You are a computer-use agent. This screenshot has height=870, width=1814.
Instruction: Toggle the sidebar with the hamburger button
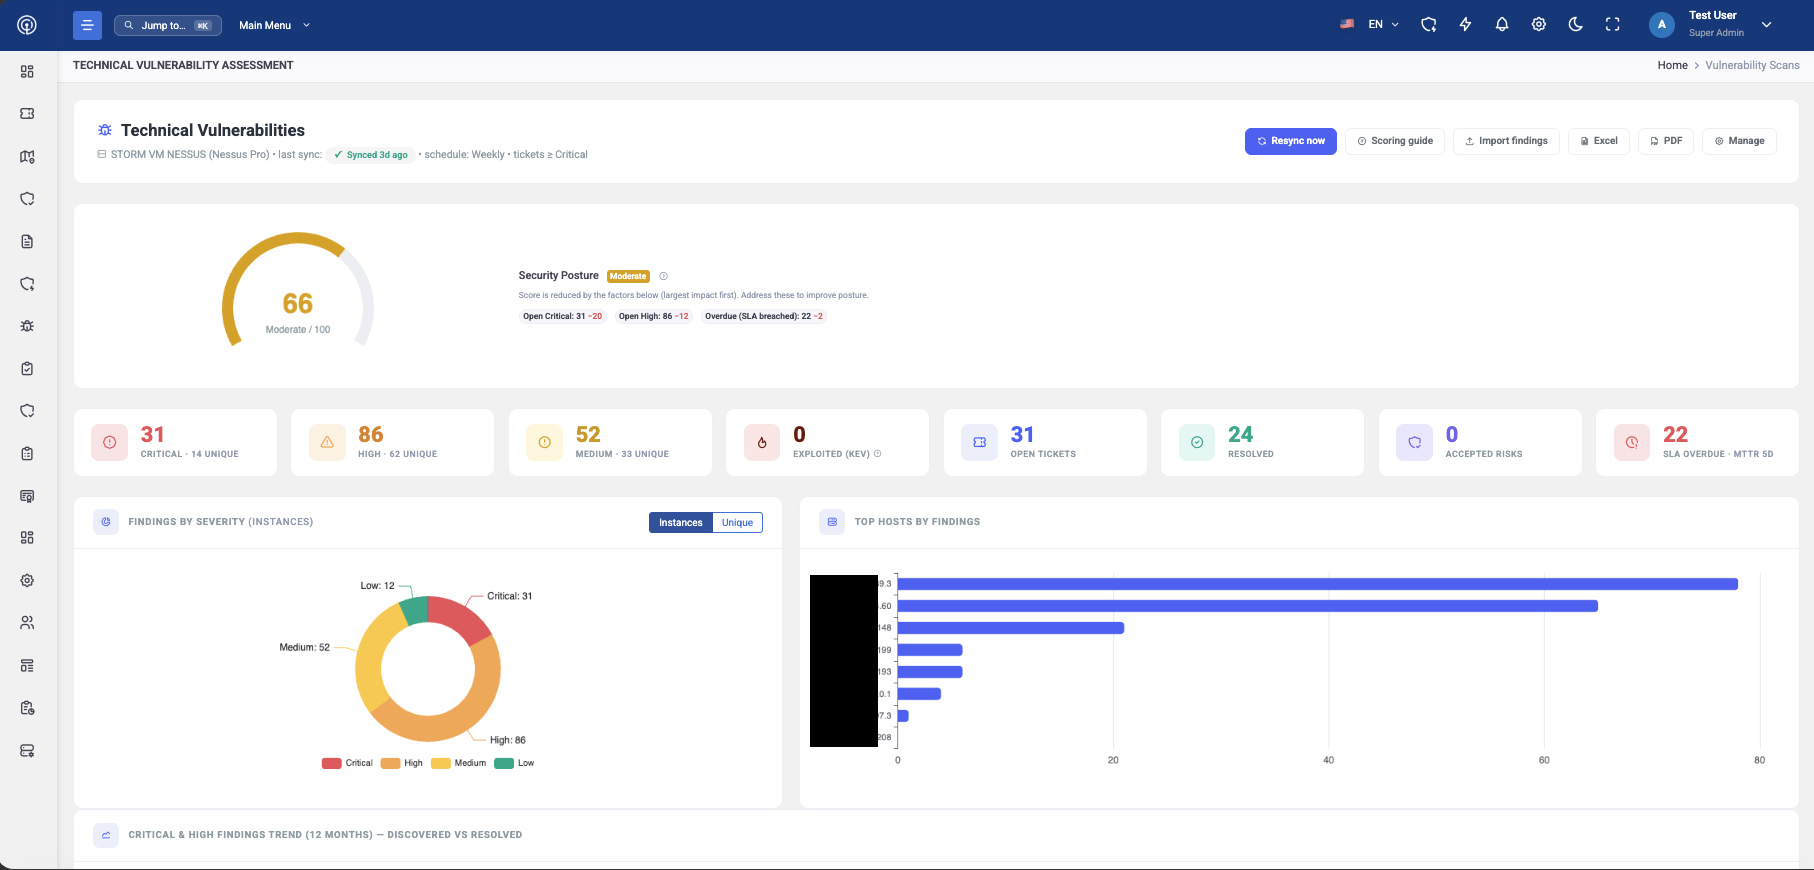point(87,25)
